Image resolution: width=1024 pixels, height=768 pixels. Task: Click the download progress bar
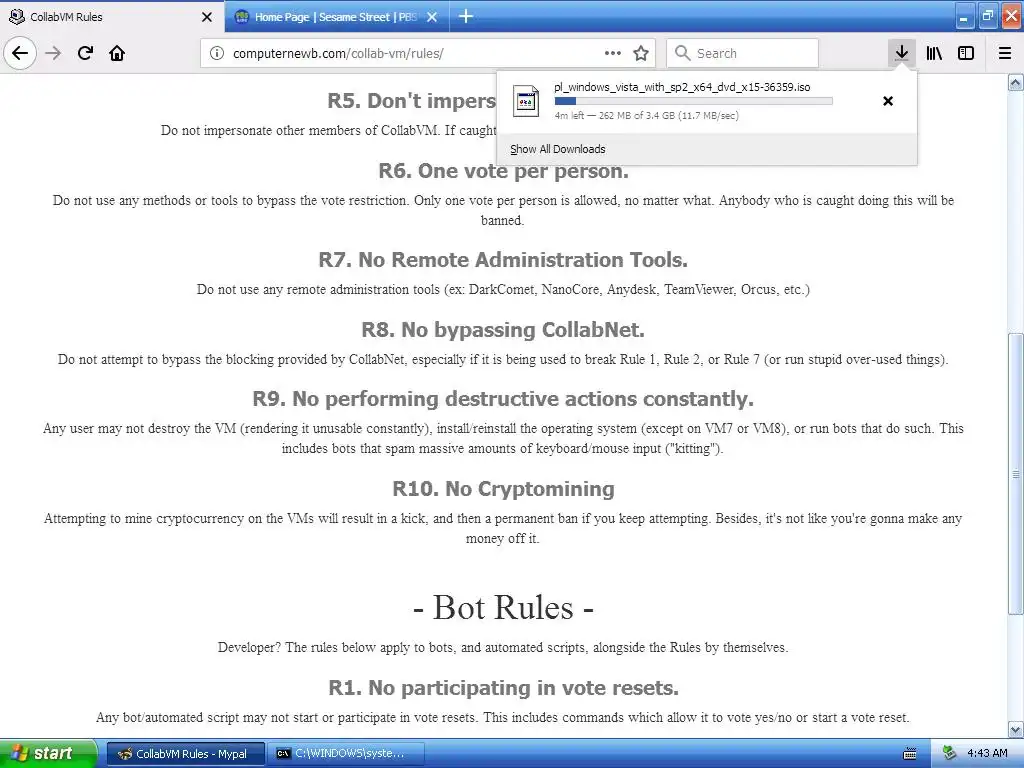point(693,101)
